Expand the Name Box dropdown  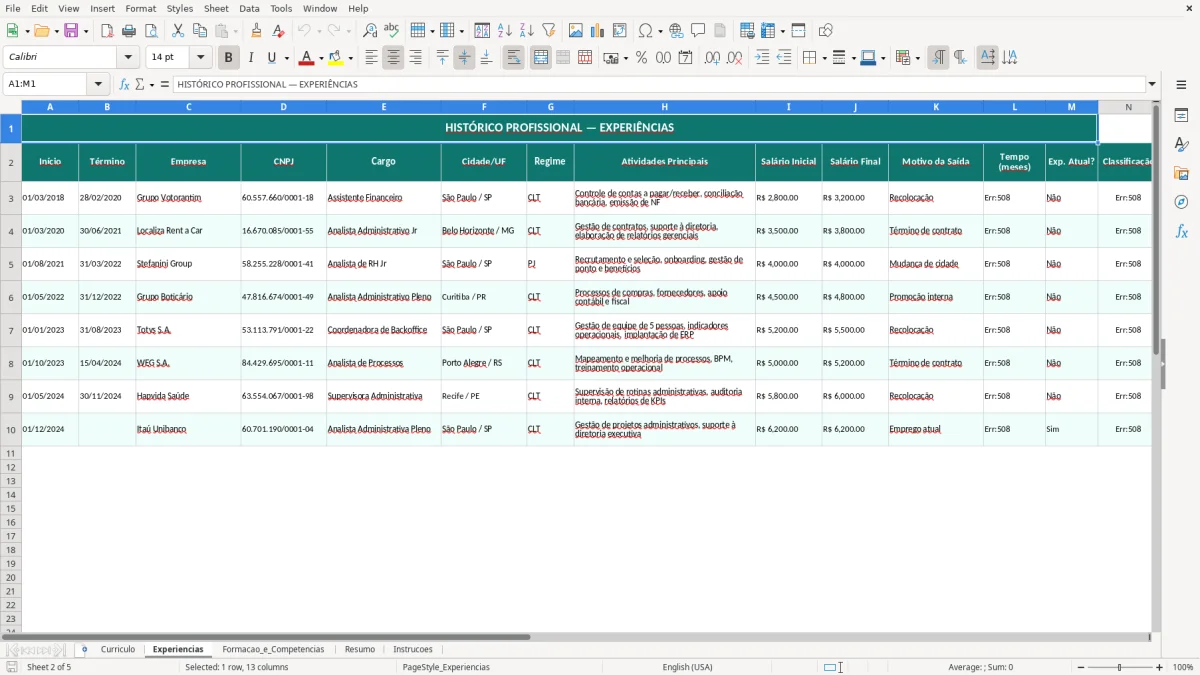tap(98, 84)
